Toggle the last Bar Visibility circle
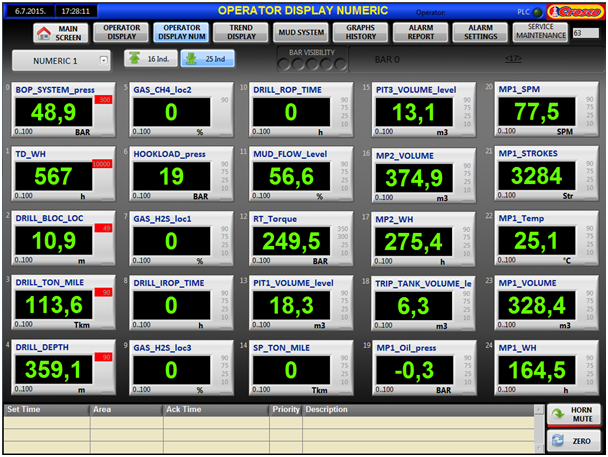This screenshot has width=608, height=457. pyautogui.click(x=341, y=64)
